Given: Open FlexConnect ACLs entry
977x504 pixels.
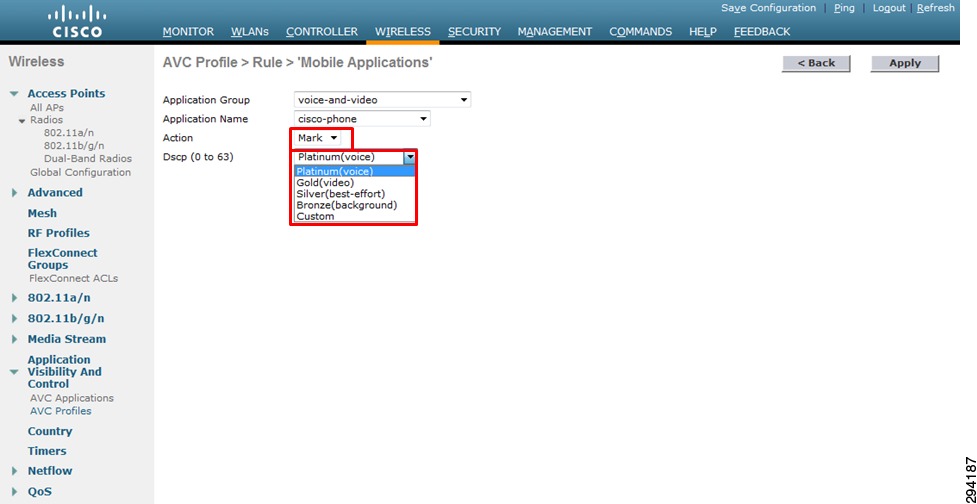Looking at the screenshot, I should 74,278.
